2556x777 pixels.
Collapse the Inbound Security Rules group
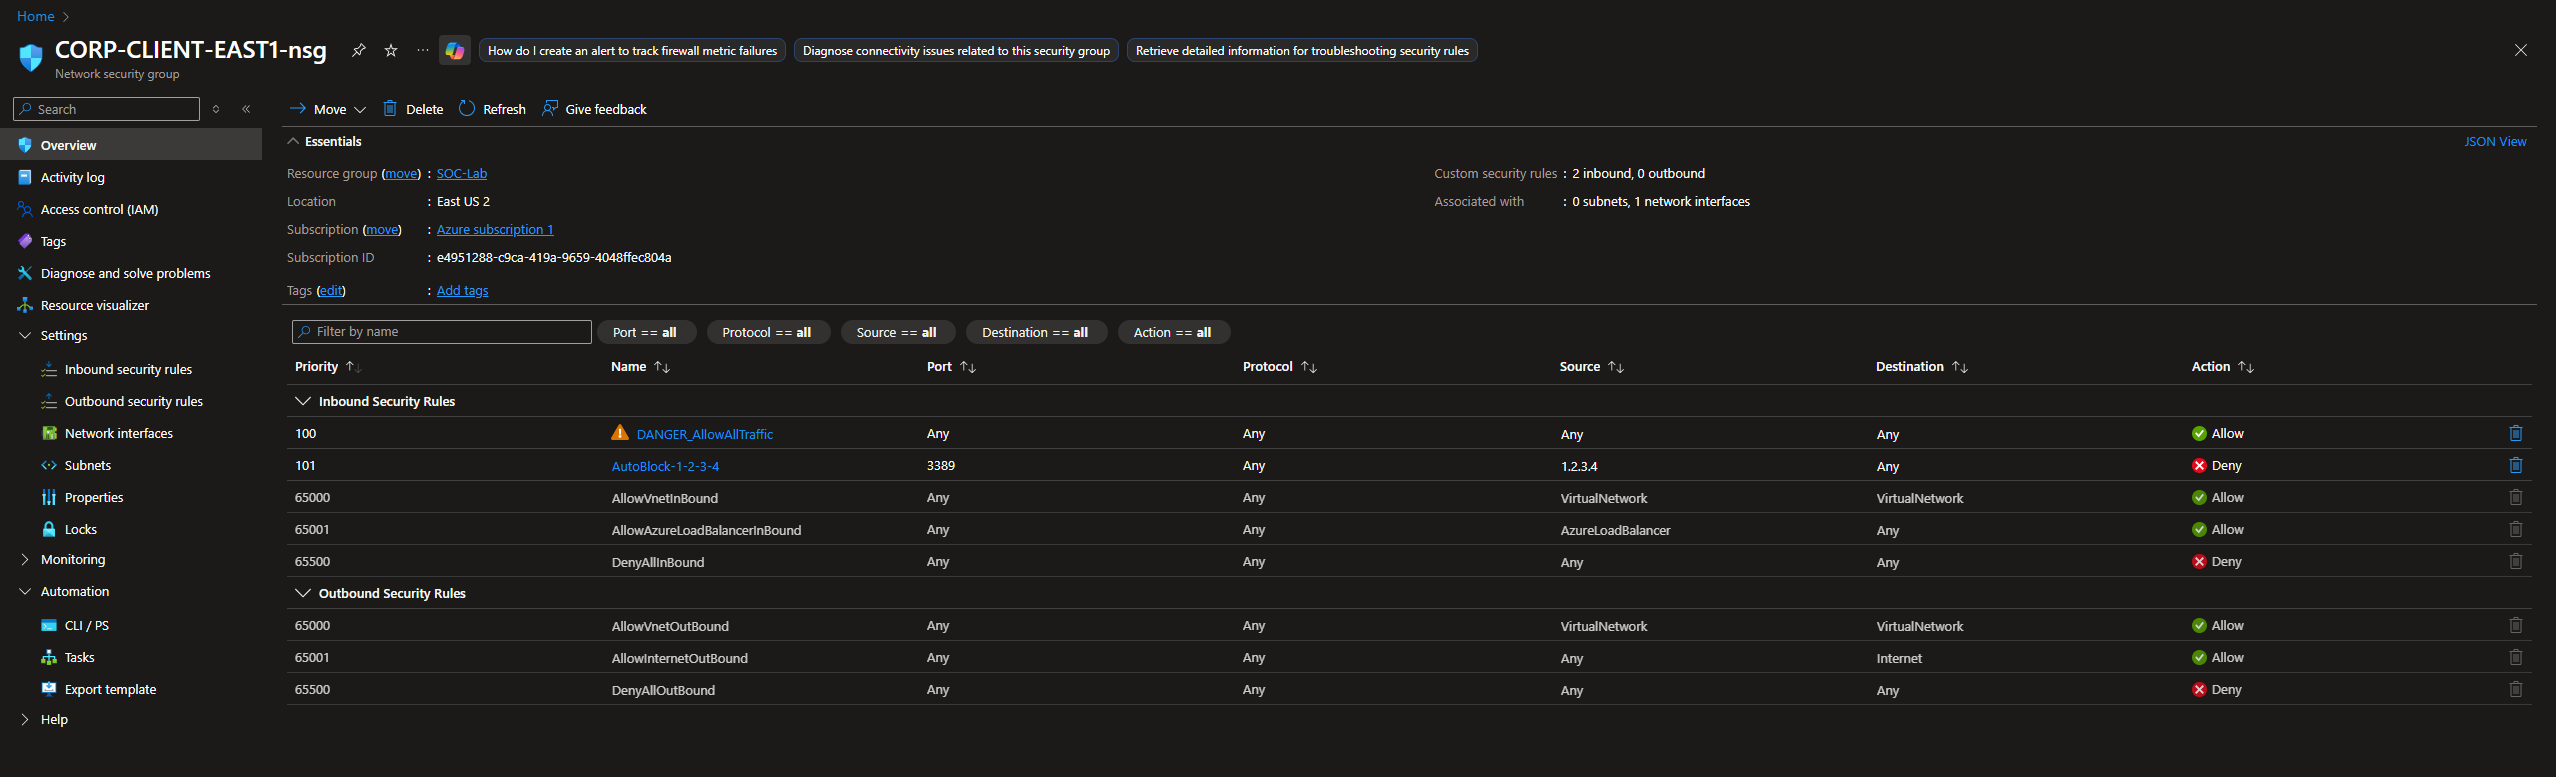tap(303, 401)
